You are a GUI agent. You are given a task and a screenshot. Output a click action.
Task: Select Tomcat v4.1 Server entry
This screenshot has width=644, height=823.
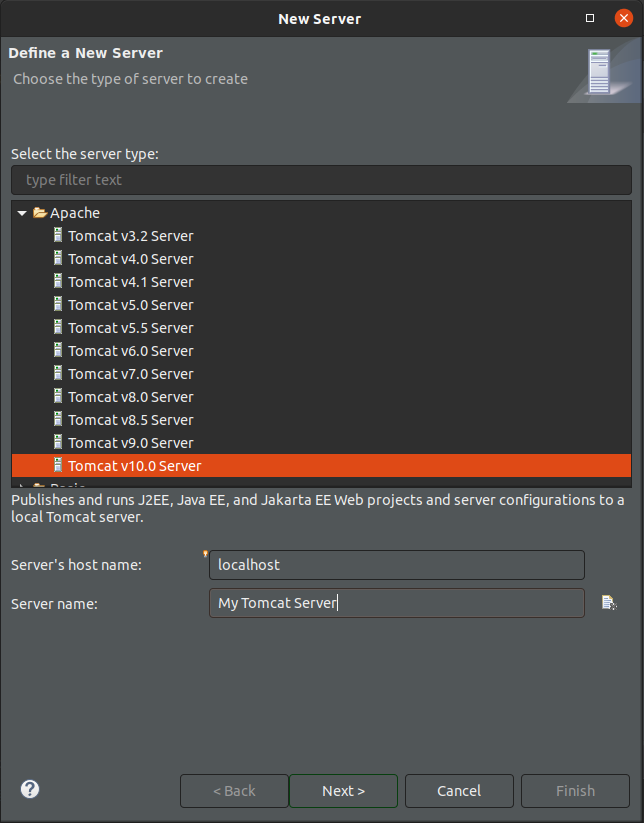coord(130,282)
